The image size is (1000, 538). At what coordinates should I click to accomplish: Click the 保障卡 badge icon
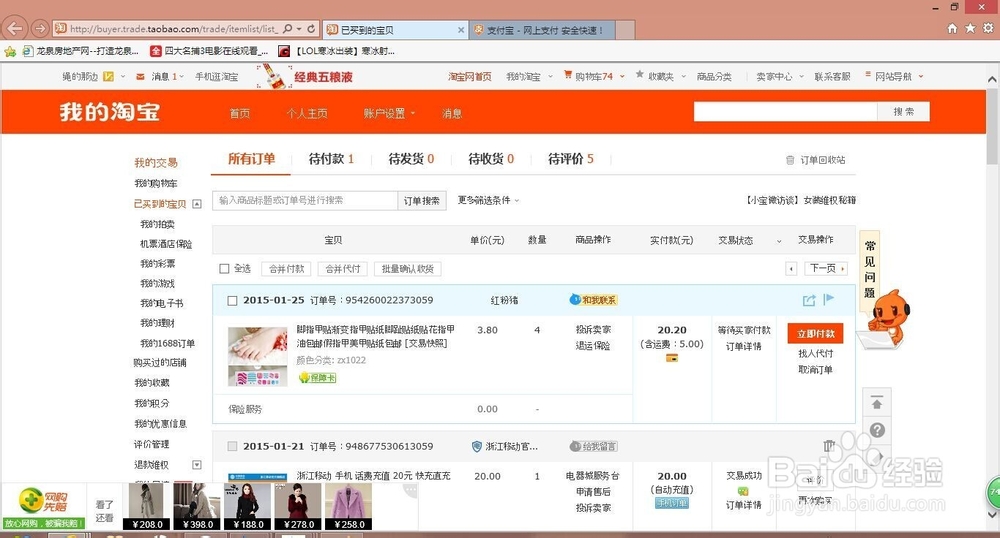coord(318,377)
